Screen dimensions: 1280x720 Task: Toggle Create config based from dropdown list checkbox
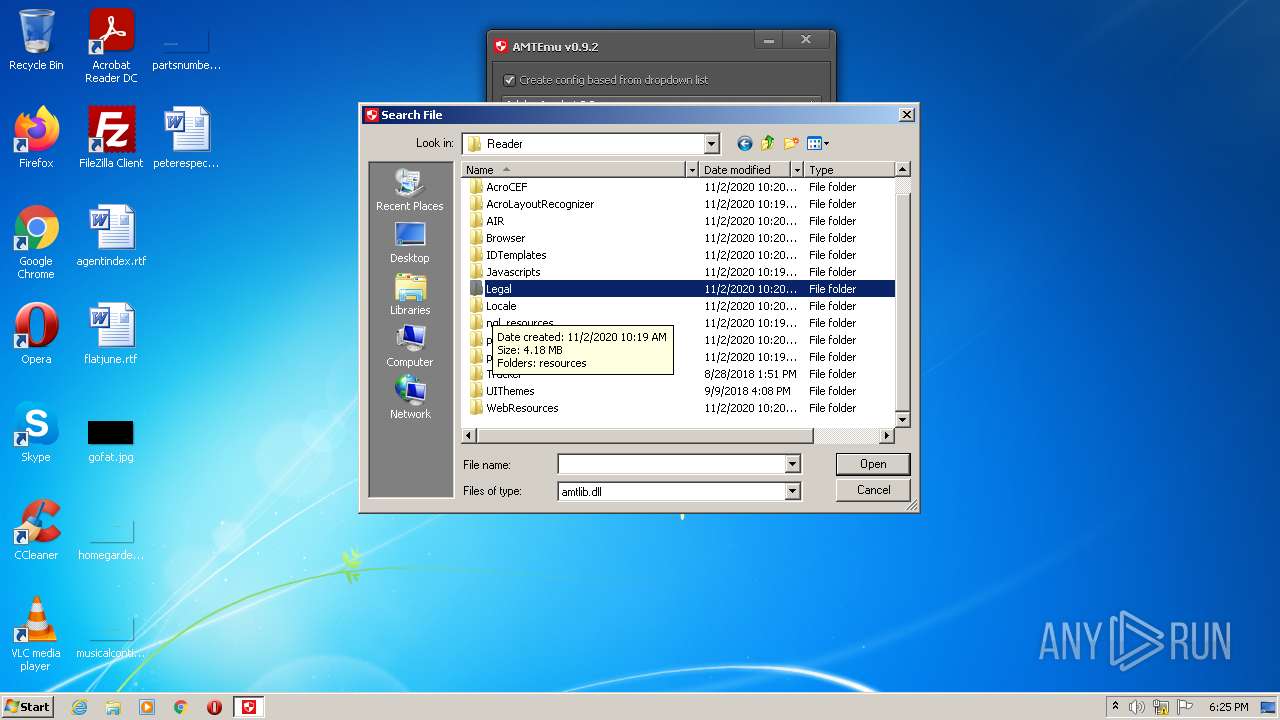pos(509,80)
